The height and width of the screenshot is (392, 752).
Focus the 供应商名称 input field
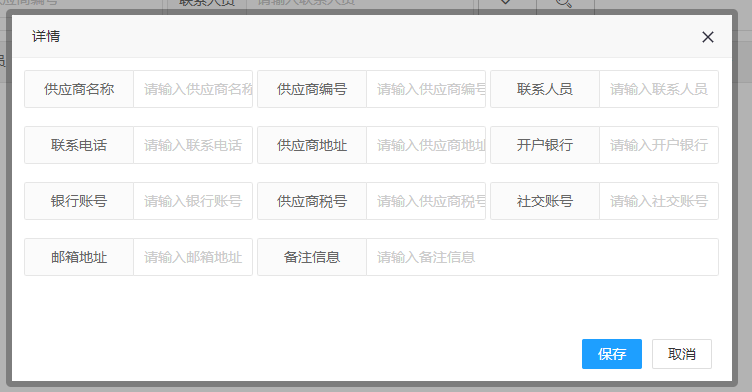[x=193, y=89]
